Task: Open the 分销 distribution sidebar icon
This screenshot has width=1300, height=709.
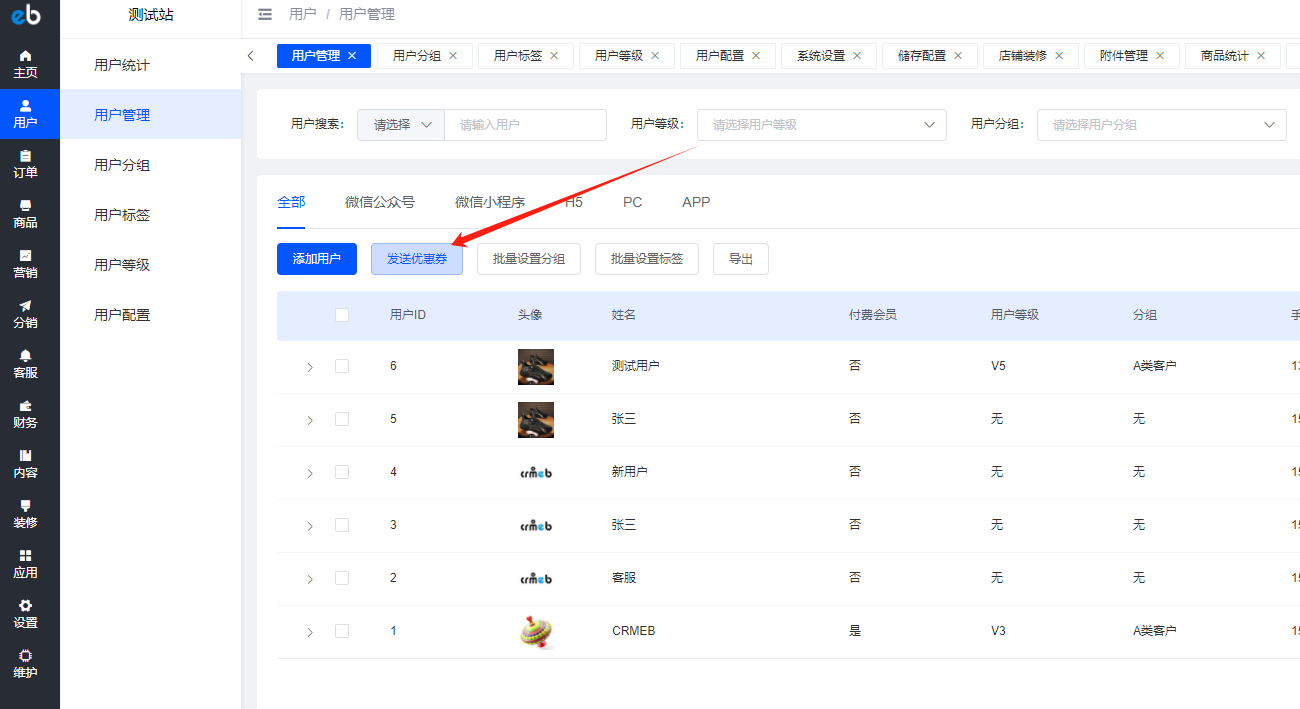Action: 26,313
